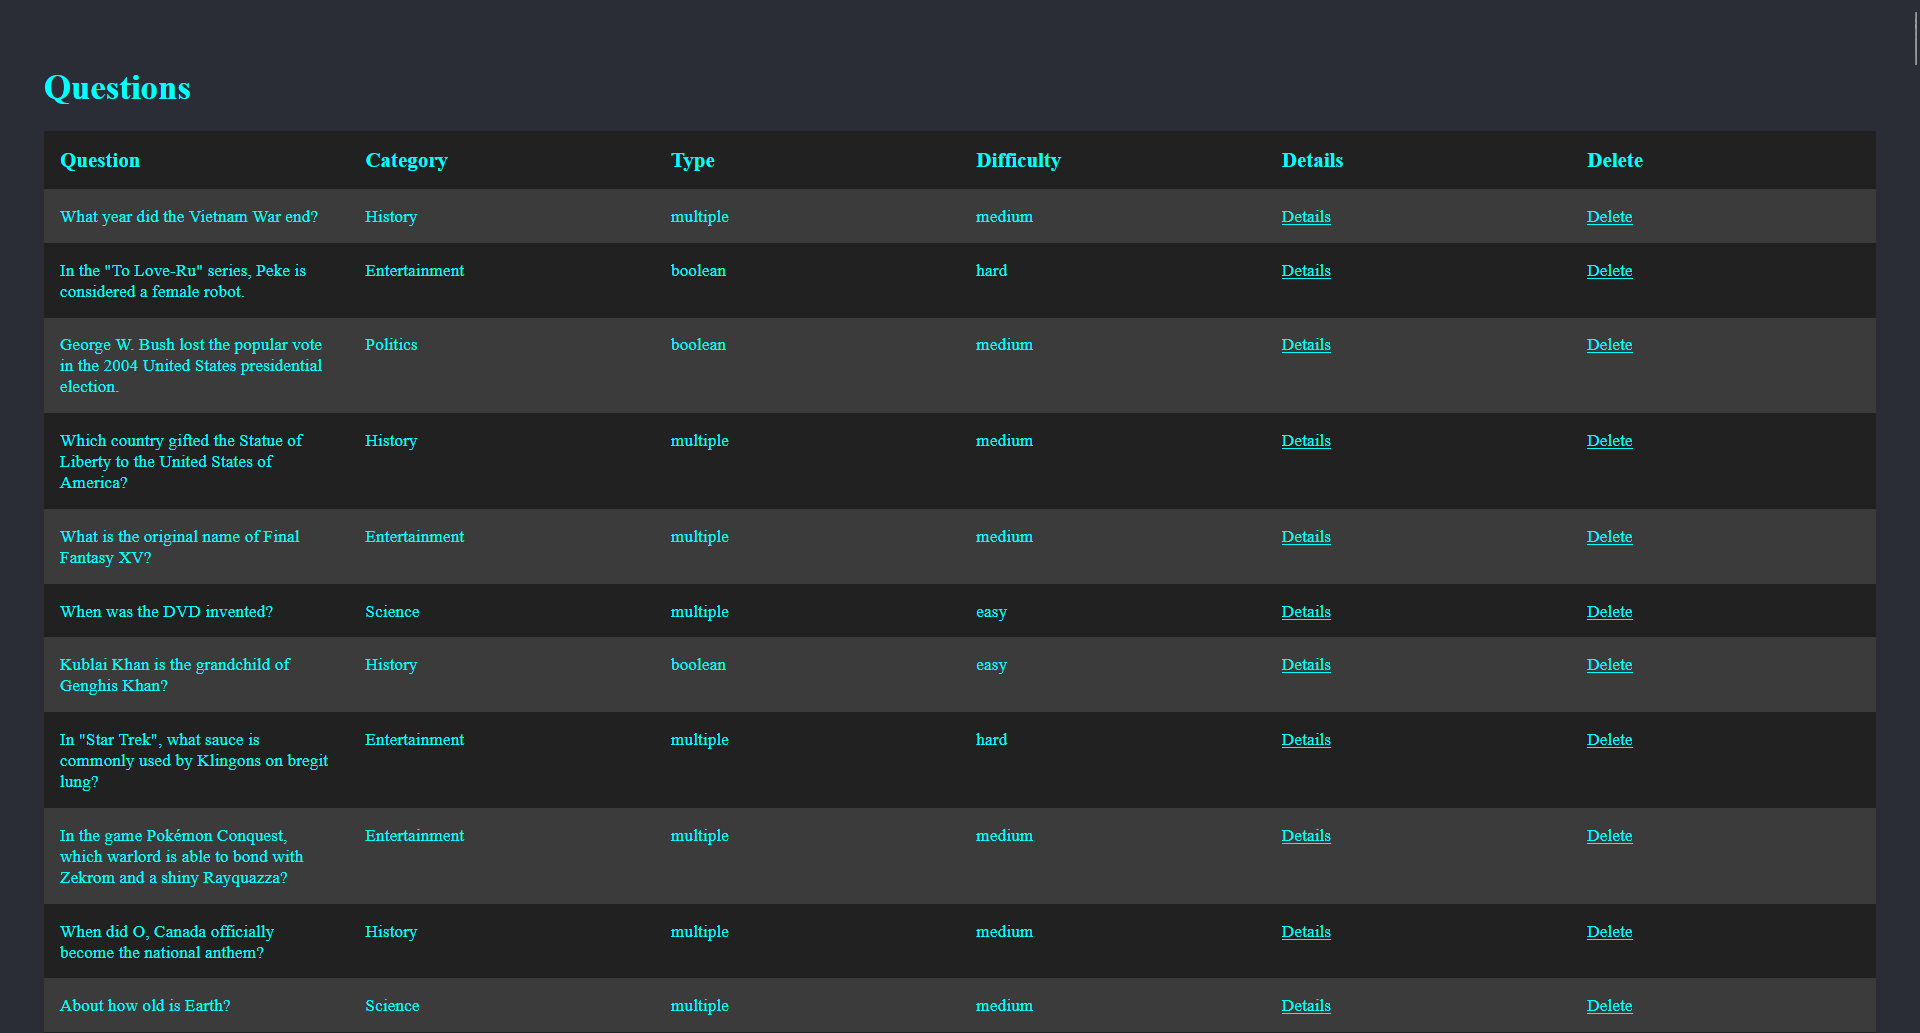View Details for Statue of Liberty question
This screenshot has width=1920, height=1033.
point(1305,441)
